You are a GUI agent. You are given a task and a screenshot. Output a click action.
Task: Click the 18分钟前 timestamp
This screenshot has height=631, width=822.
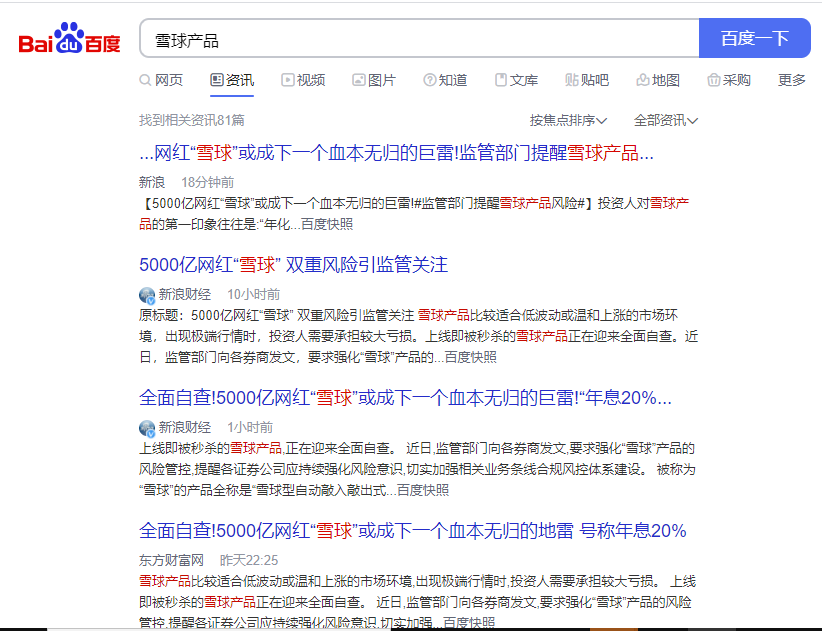click(x=208, y=182)
